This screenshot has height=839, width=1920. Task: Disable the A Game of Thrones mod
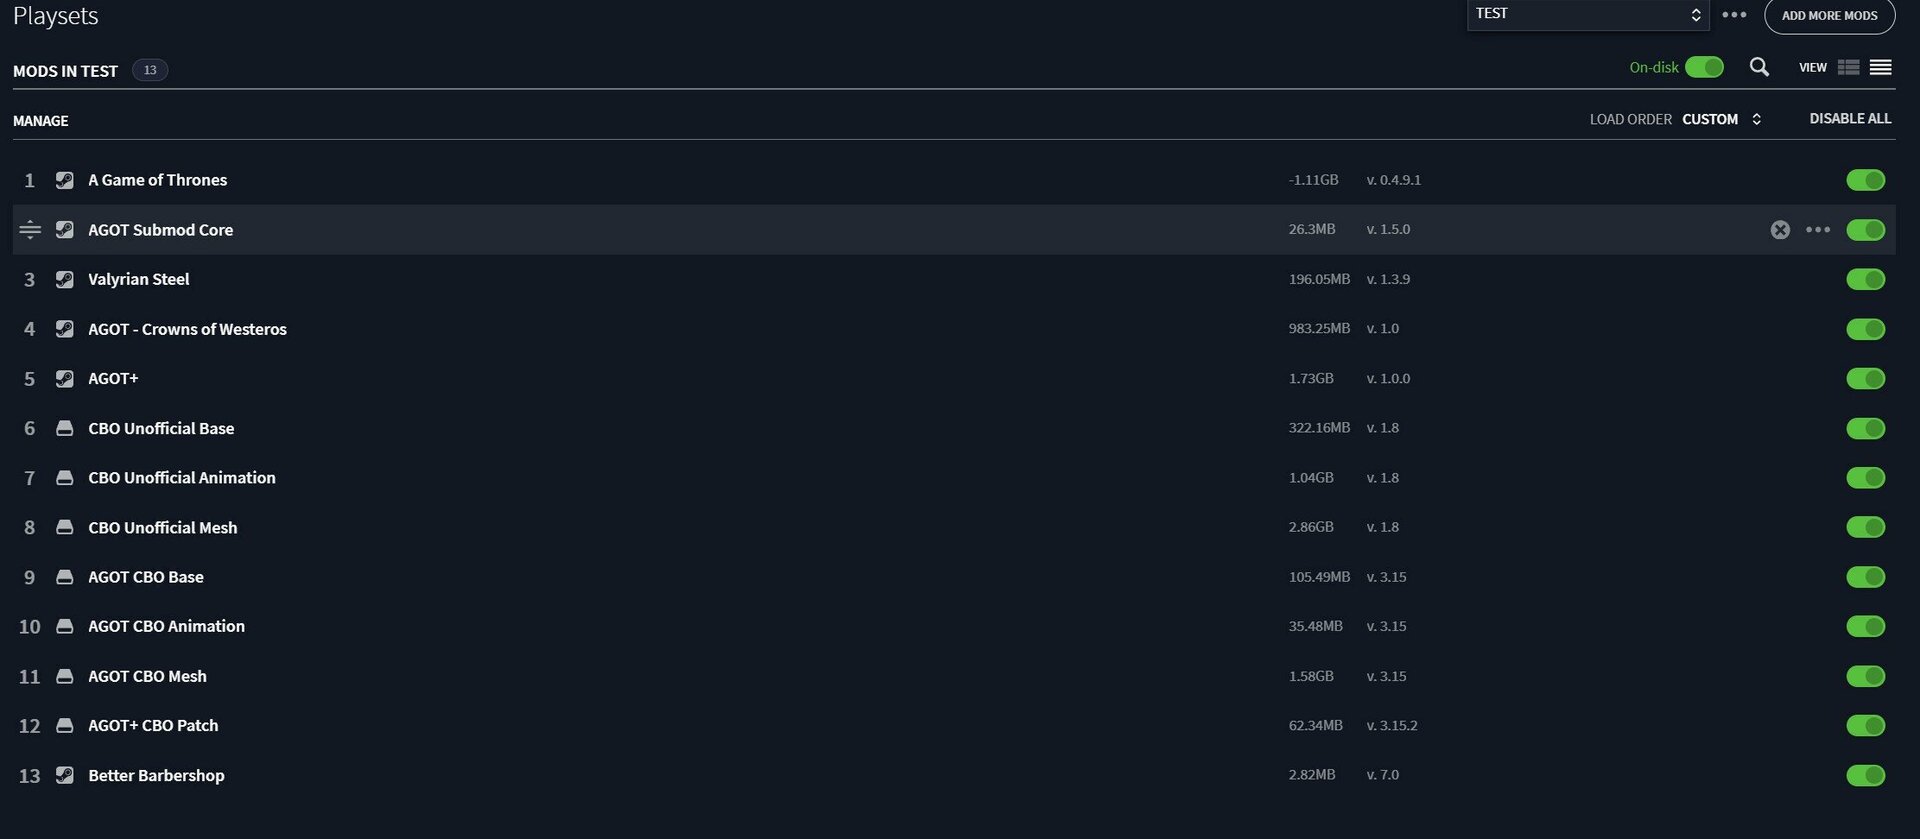[1865, 180]
